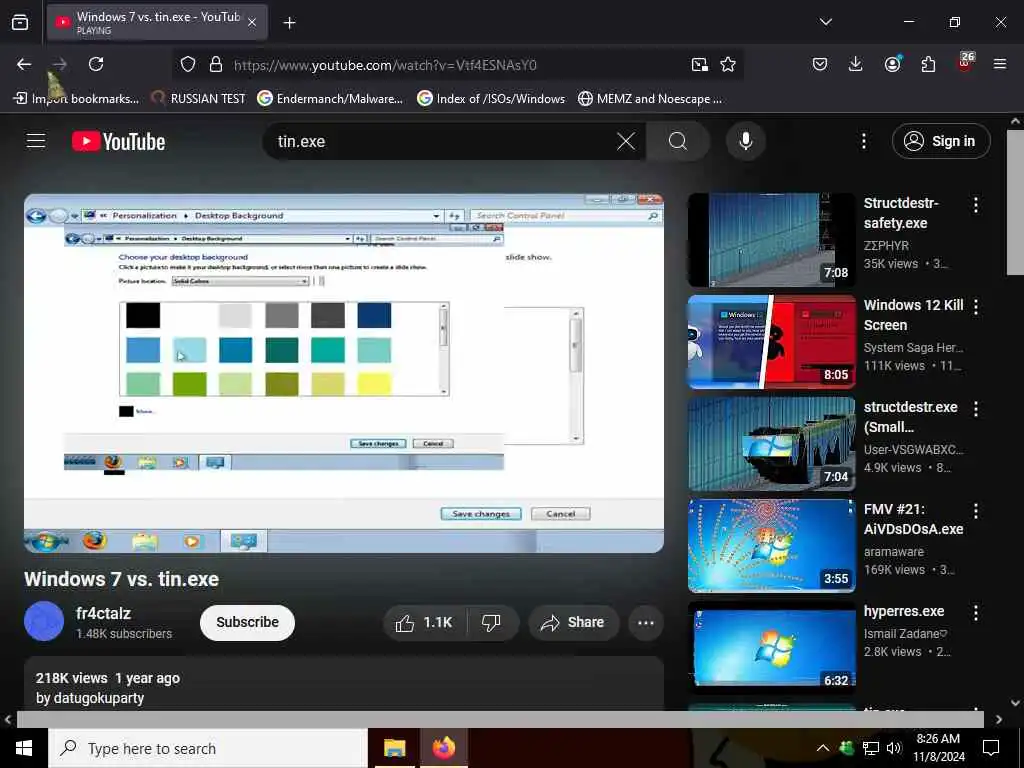Open options menu for FMV #21 video
Viewport: 1024px width, 768px height.
pos(976,511)
